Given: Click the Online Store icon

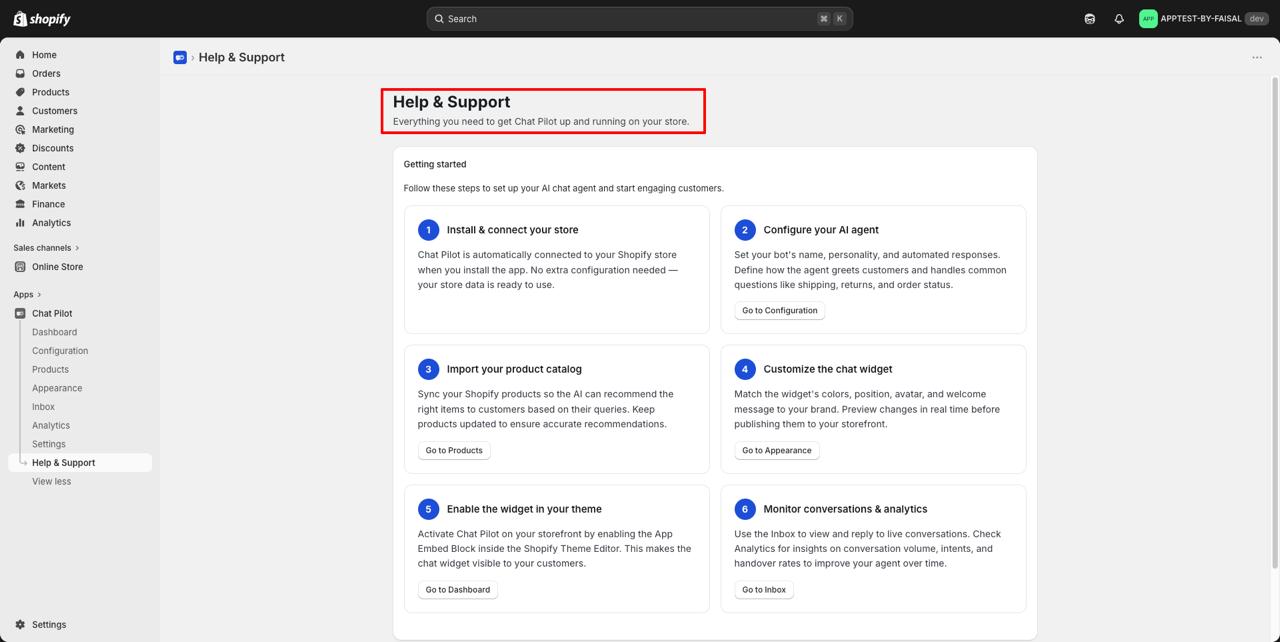Looking at the screenshot, I should [x=20, y=267].
